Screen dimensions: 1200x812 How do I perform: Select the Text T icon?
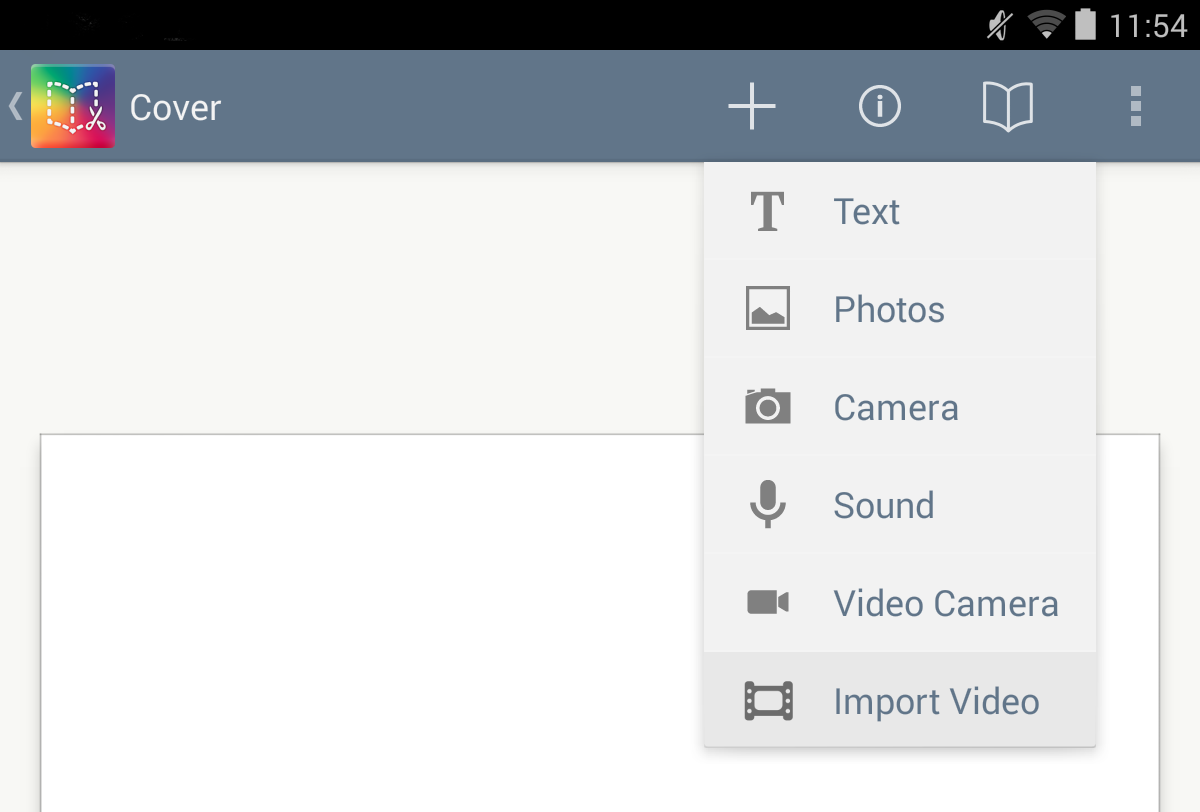coord(768,211)
